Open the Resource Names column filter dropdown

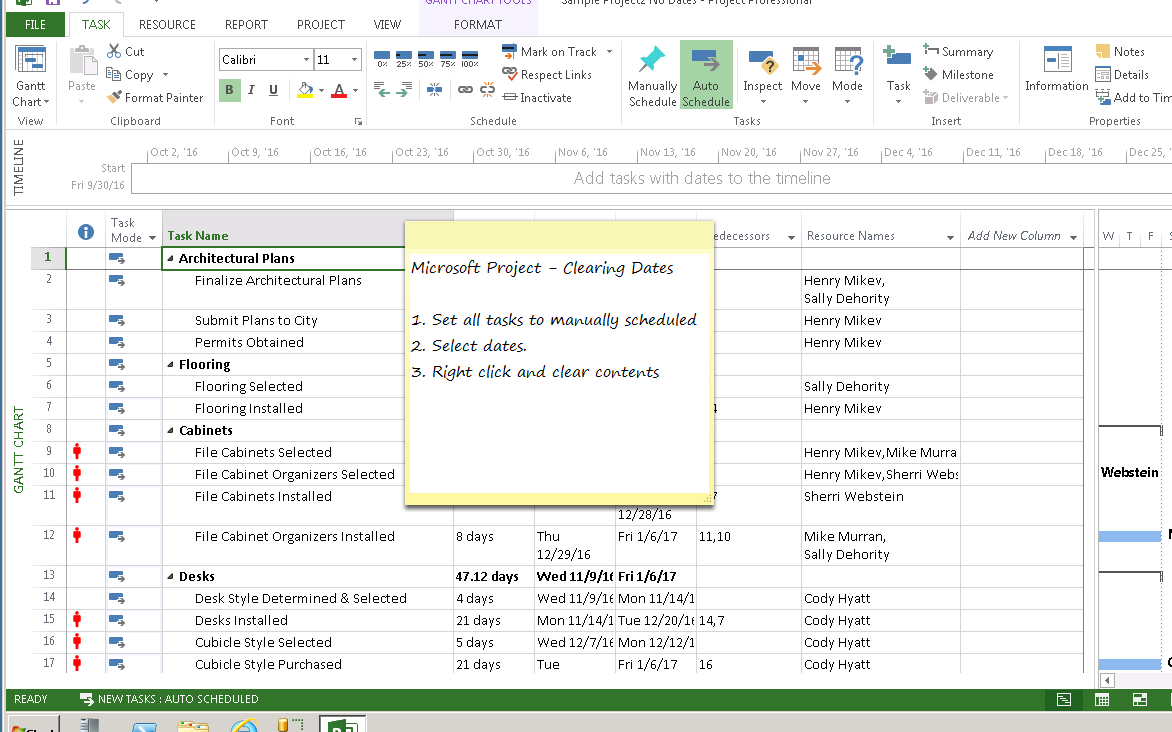[x=950, y=237]
